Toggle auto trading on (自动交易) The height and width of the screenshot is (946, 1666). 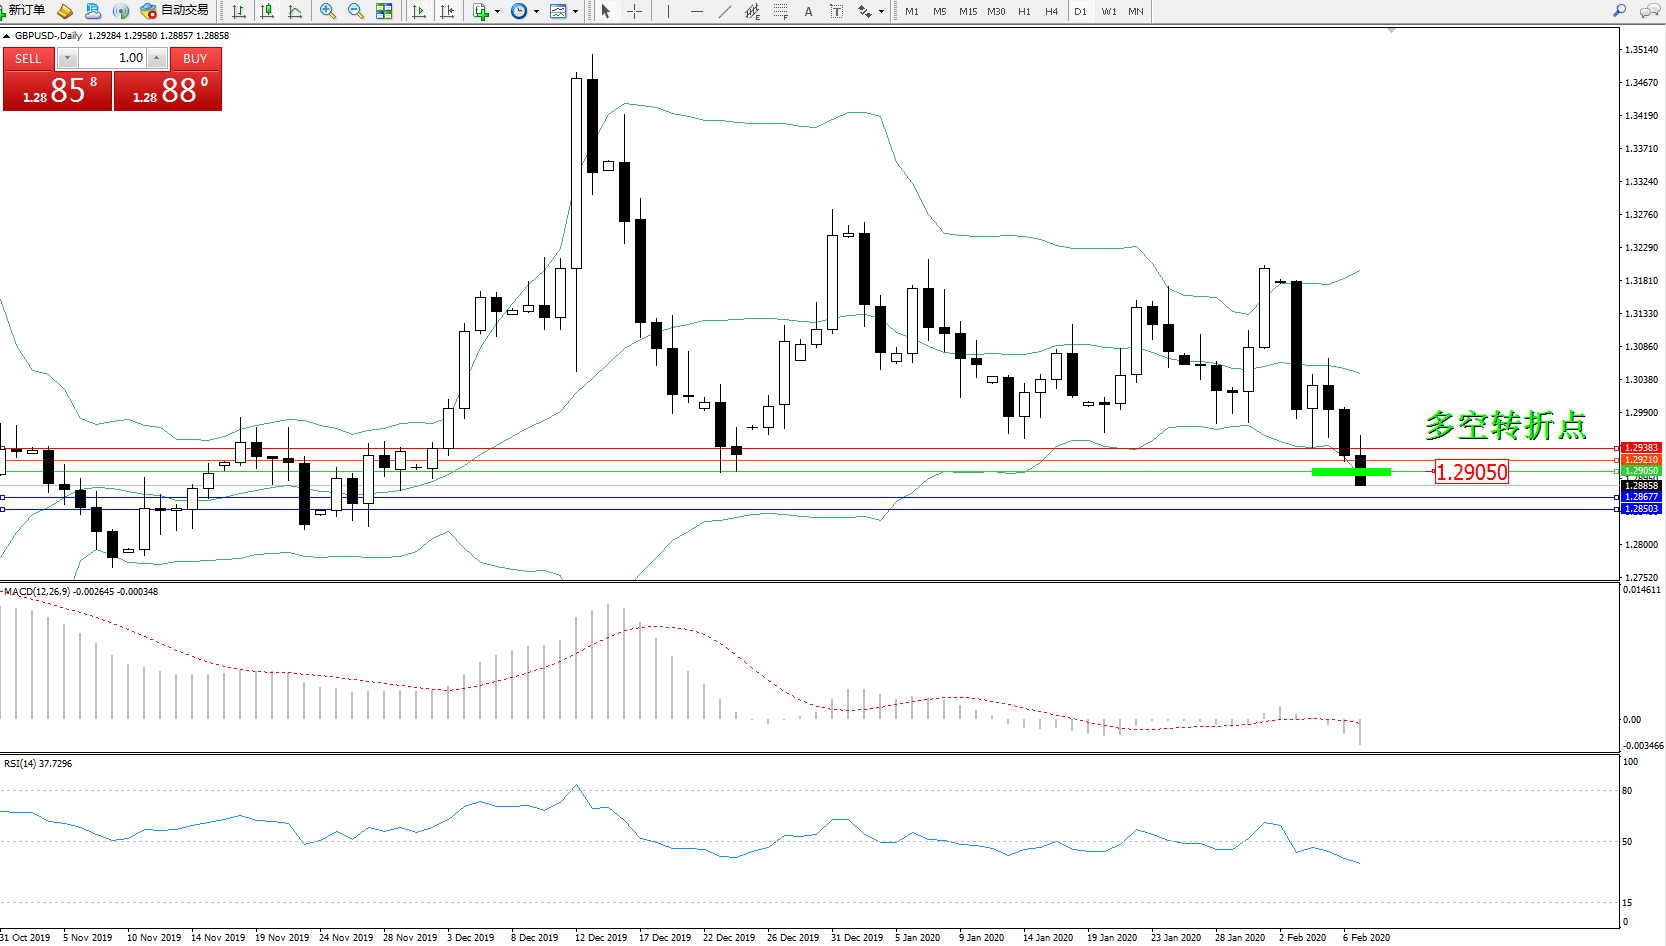pyautogui.click(x=175, y=11)
